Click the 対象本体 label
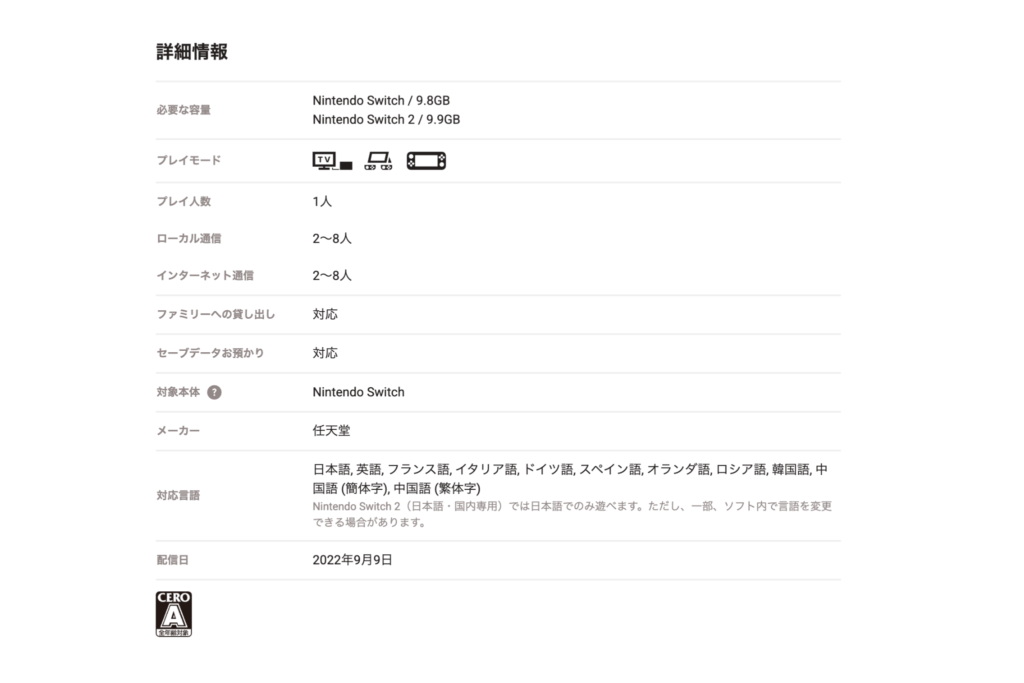 (178, 392)
